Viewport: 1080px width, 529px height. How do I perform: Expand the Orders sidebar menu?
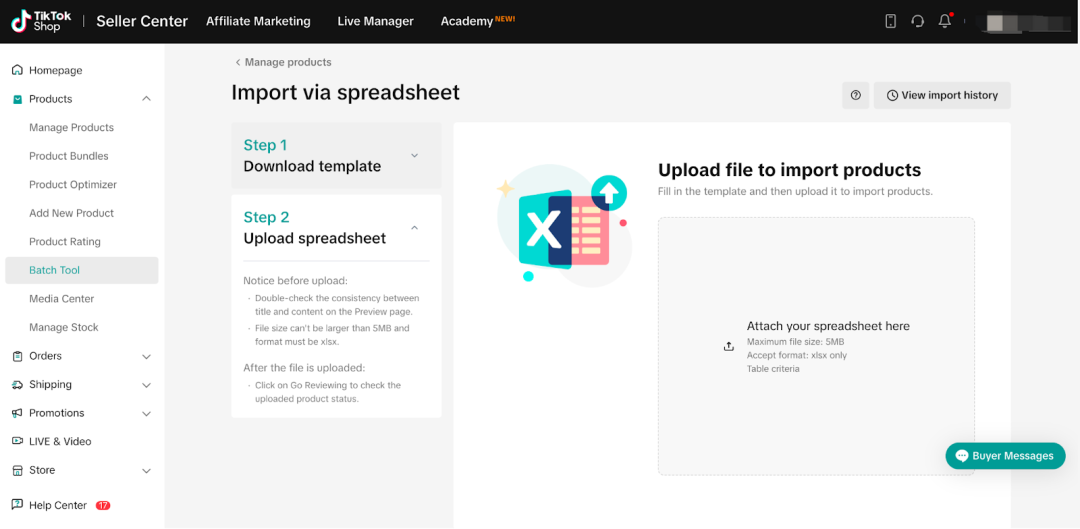(x=146, y=356)
